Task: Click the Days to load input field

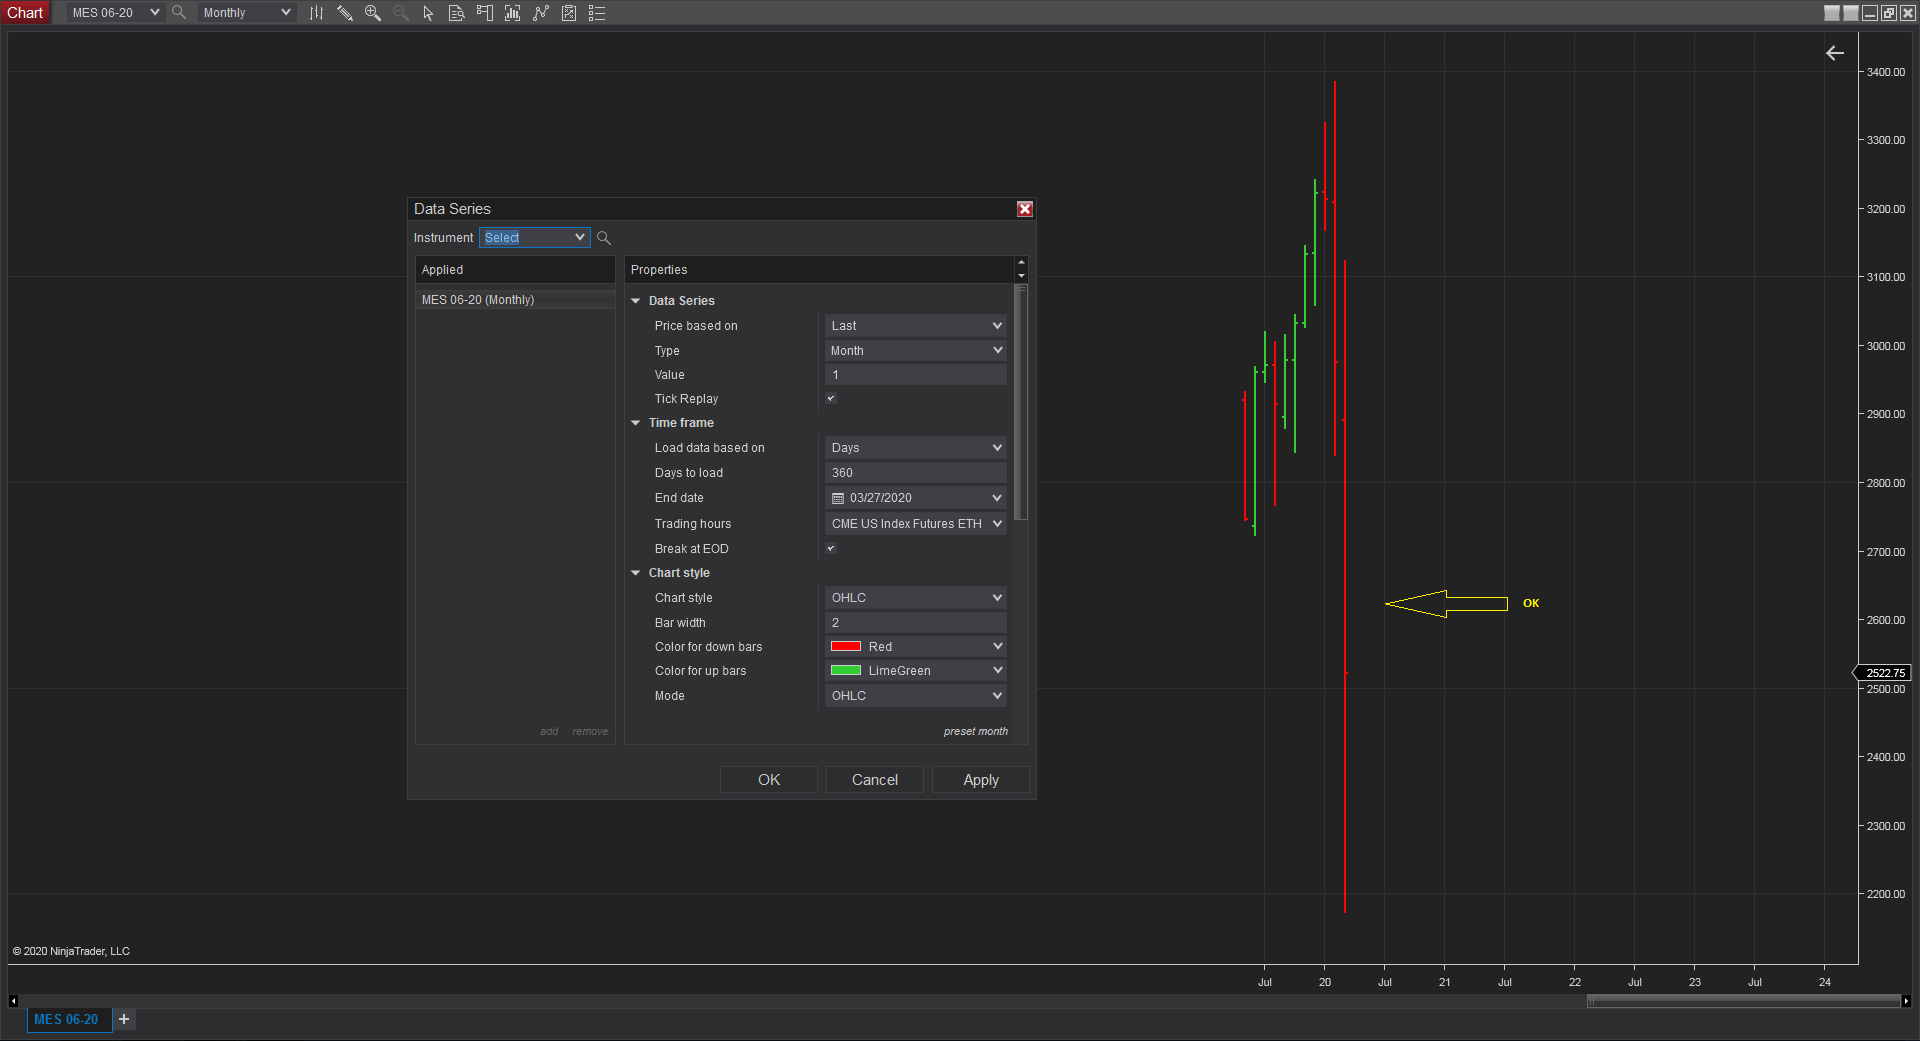Action: 915,473
